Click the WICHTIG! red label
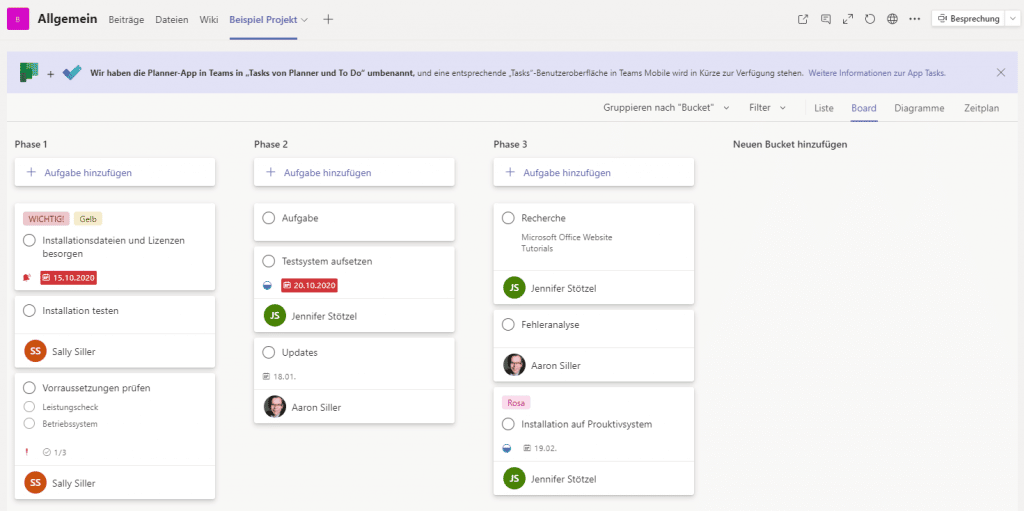The height and width of the screenshot is (511, 1024). click(x=46, y=220)
